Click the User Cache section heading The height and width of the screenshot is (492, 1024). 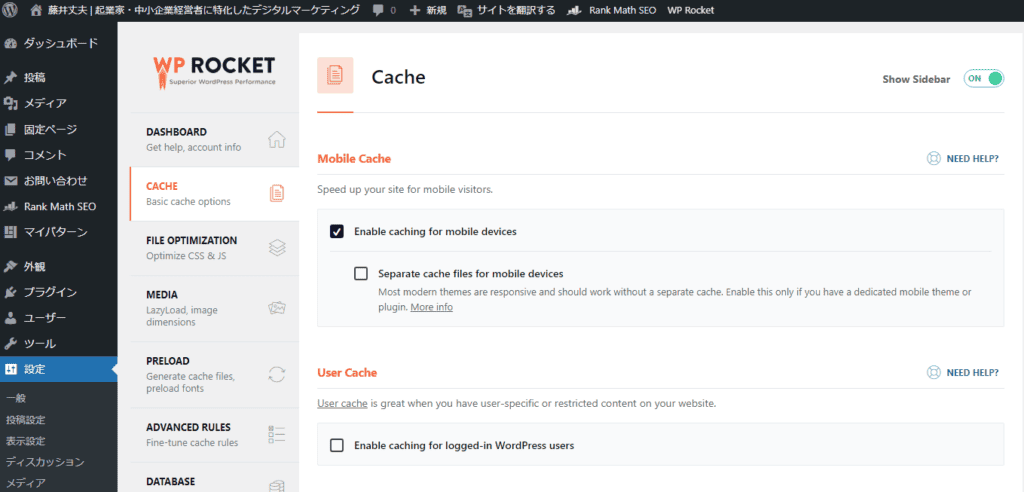point(347,372)
